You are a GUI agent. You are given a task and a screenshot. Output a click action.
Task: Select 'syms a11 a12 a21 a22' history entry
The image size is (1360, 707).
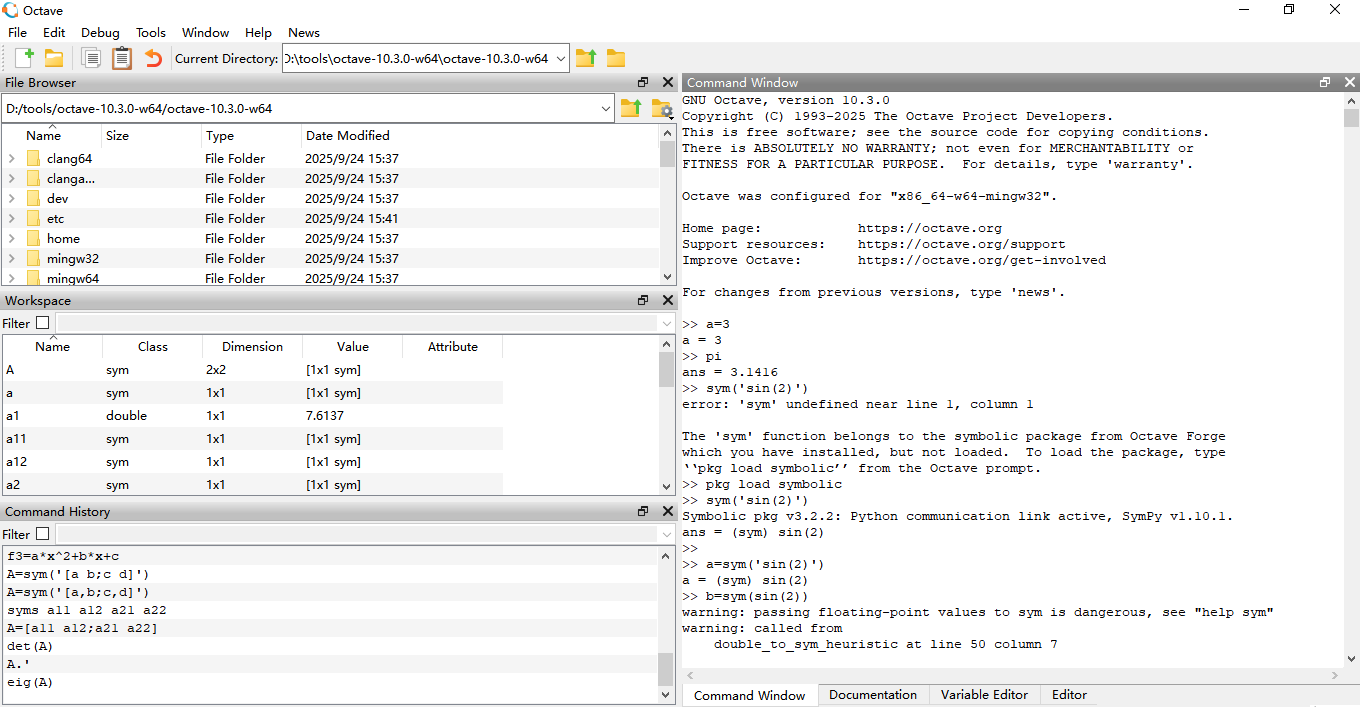330,610
